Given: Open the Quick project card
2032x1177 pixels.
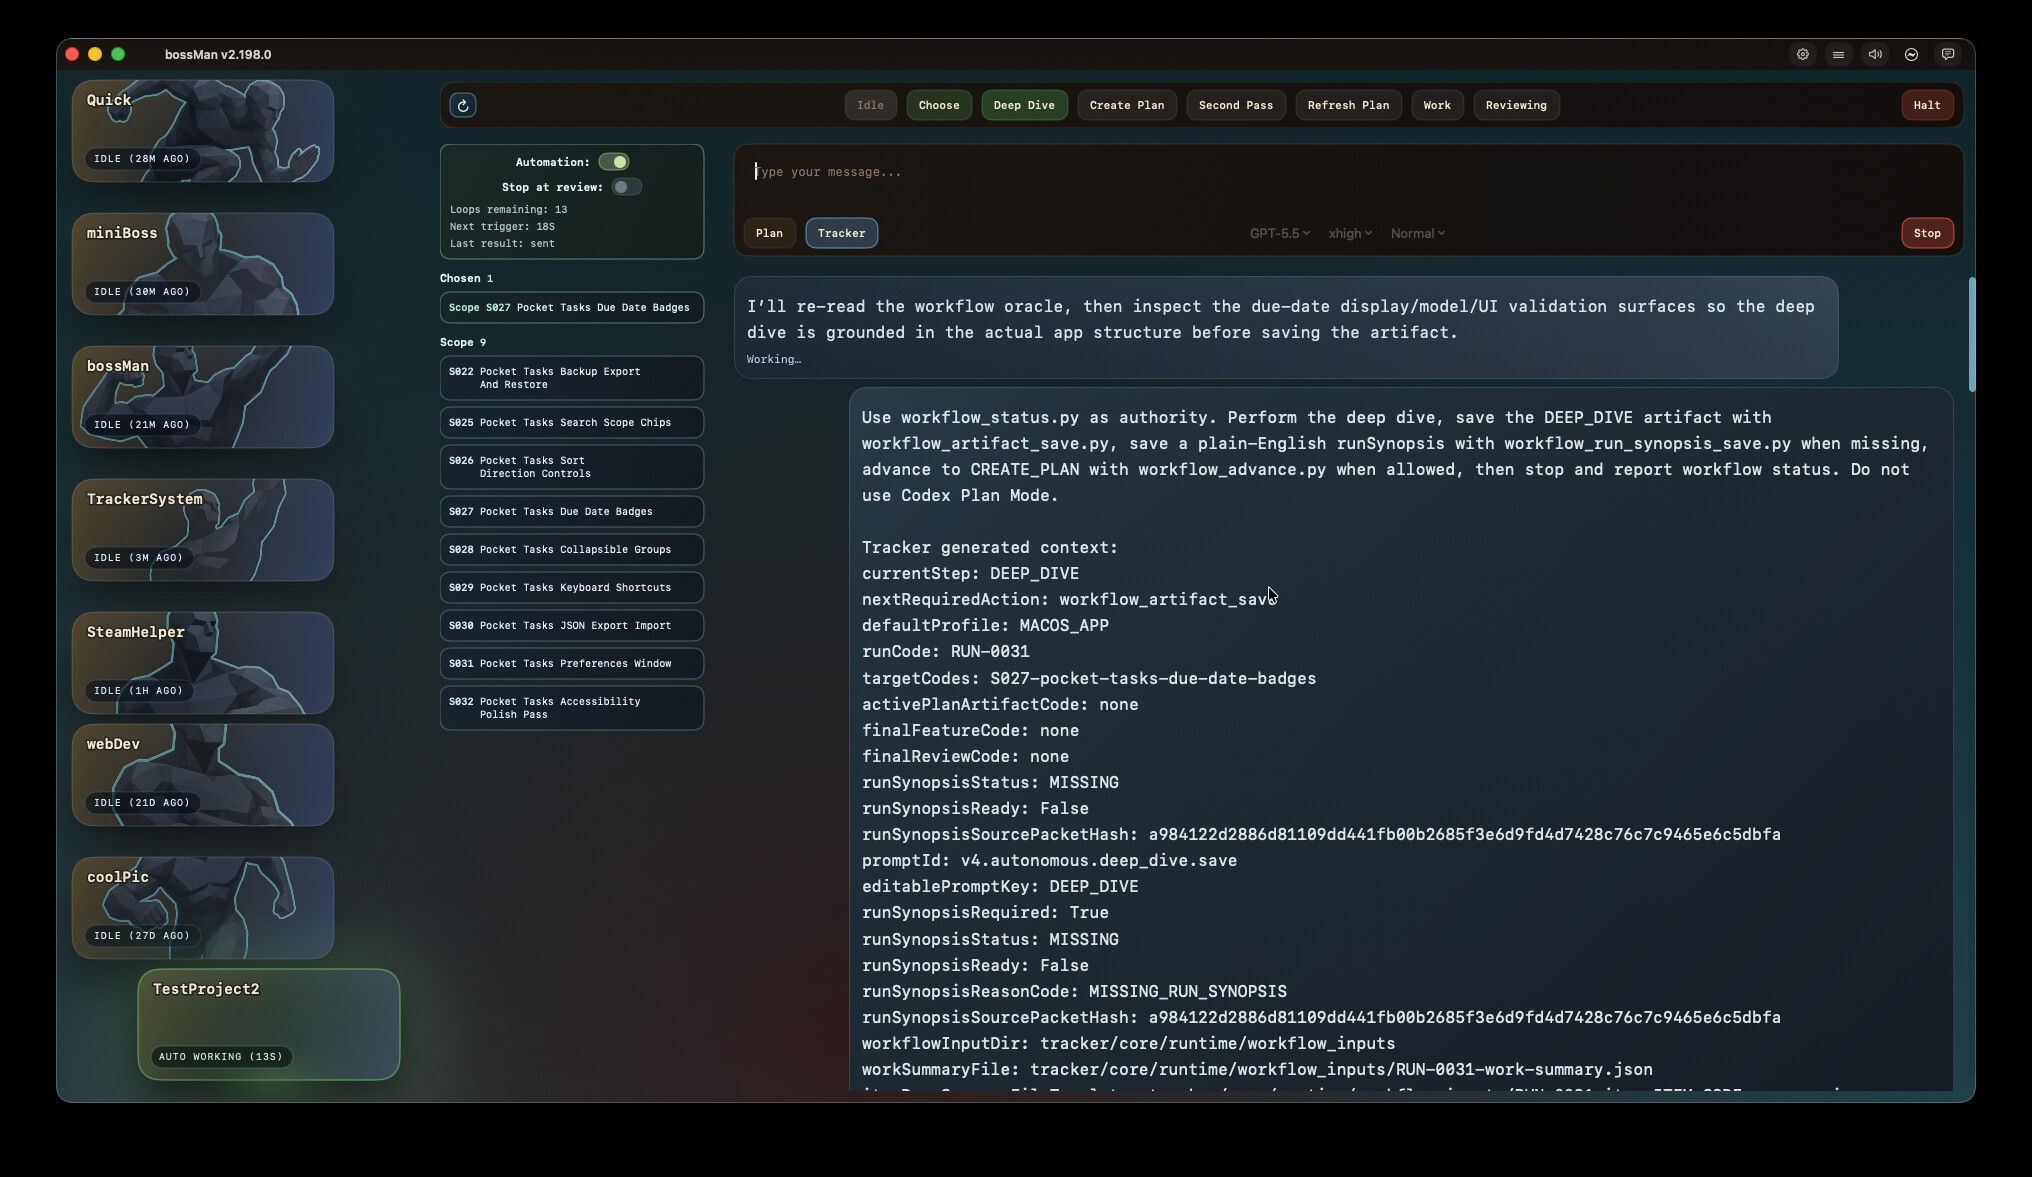Looking at the screenshot, I should coord(202,131).
